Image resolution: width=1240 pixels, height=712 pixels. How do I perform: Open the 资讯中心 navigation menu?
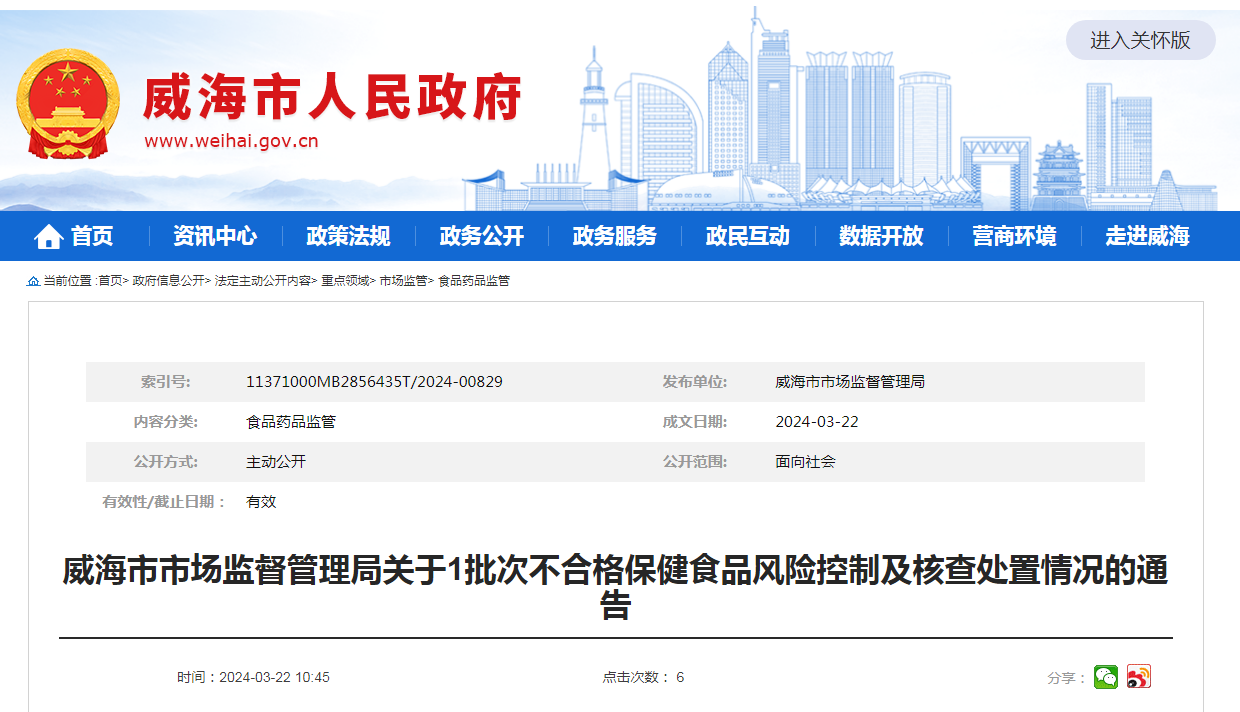coord(214,236)
